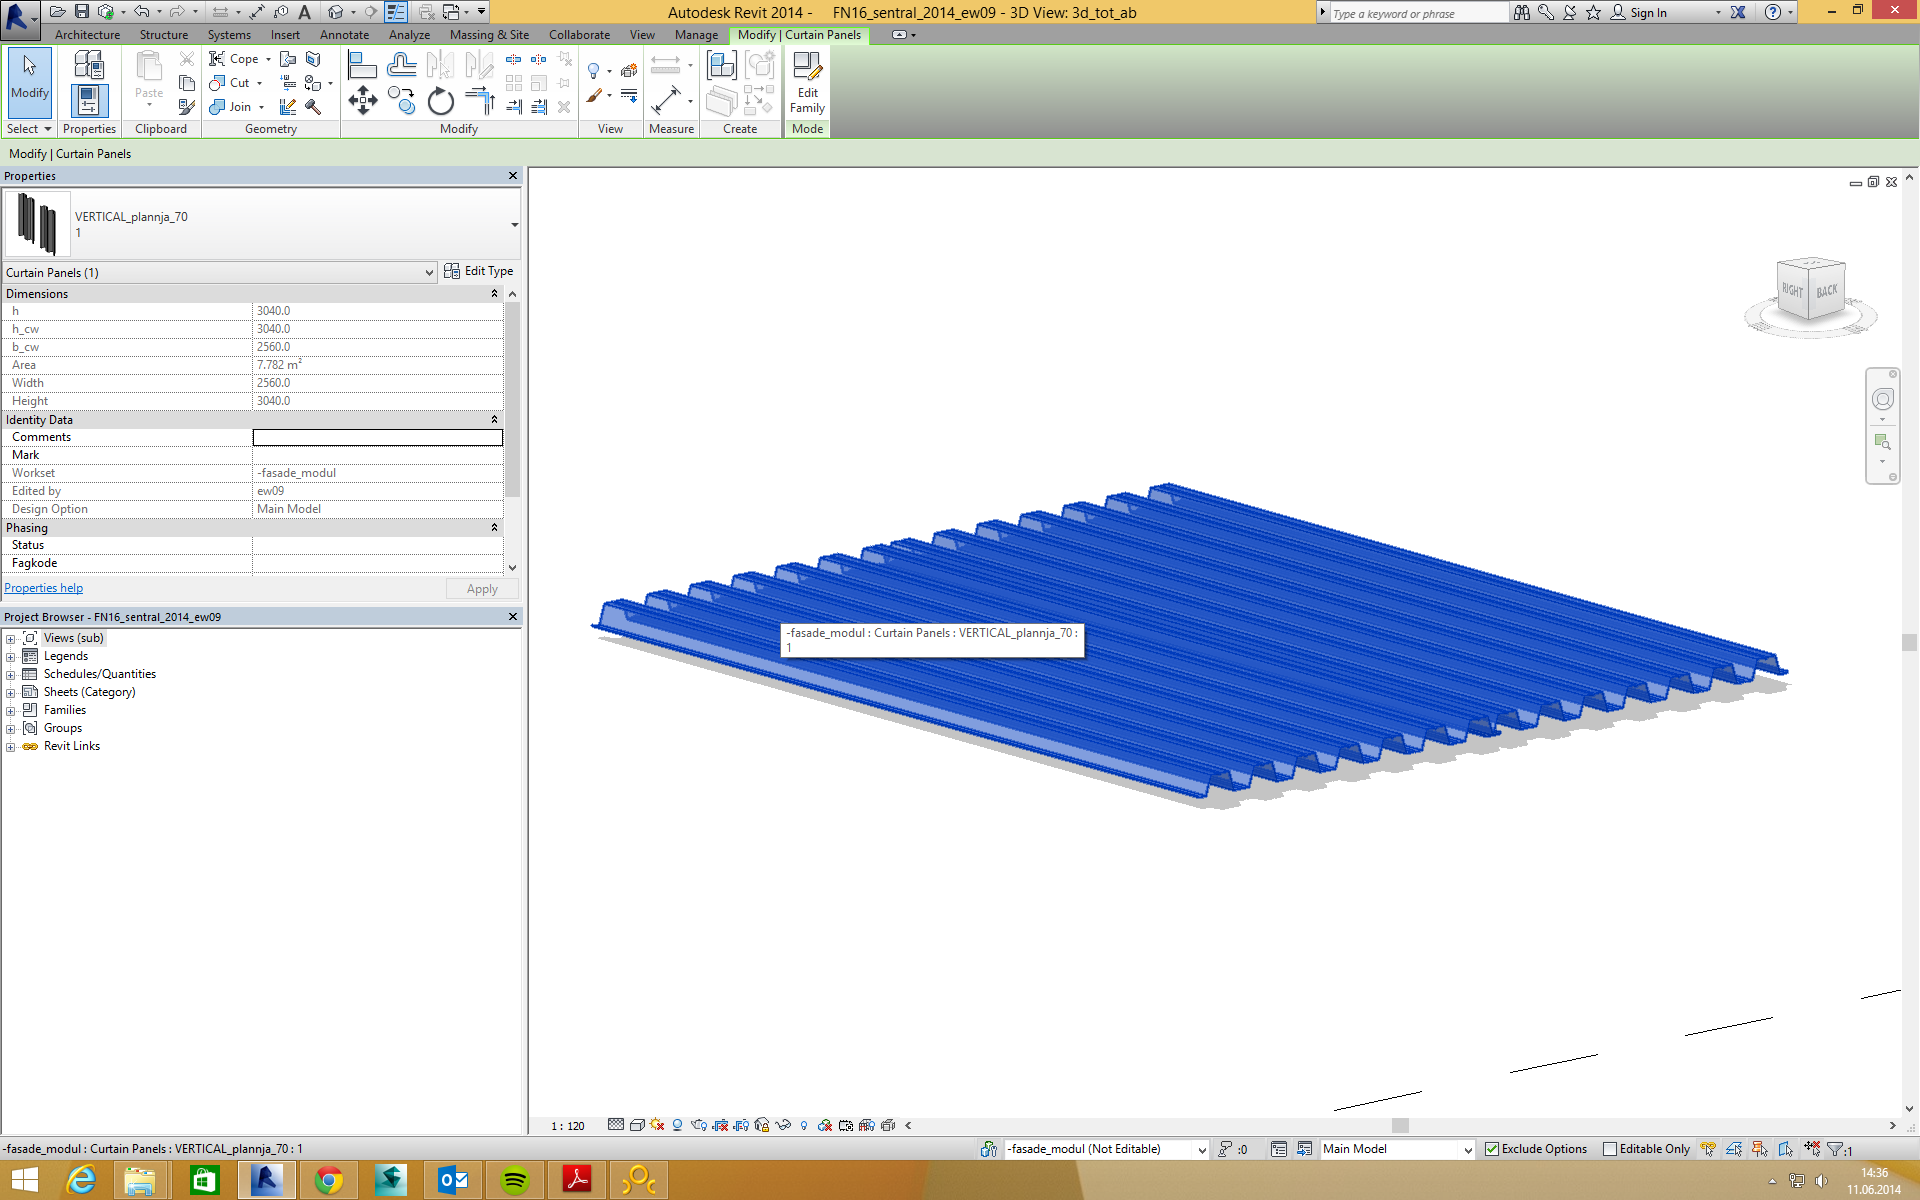Expand the Families node in Project Browser
The image size is (1920, 1200).
pos(11,711)
